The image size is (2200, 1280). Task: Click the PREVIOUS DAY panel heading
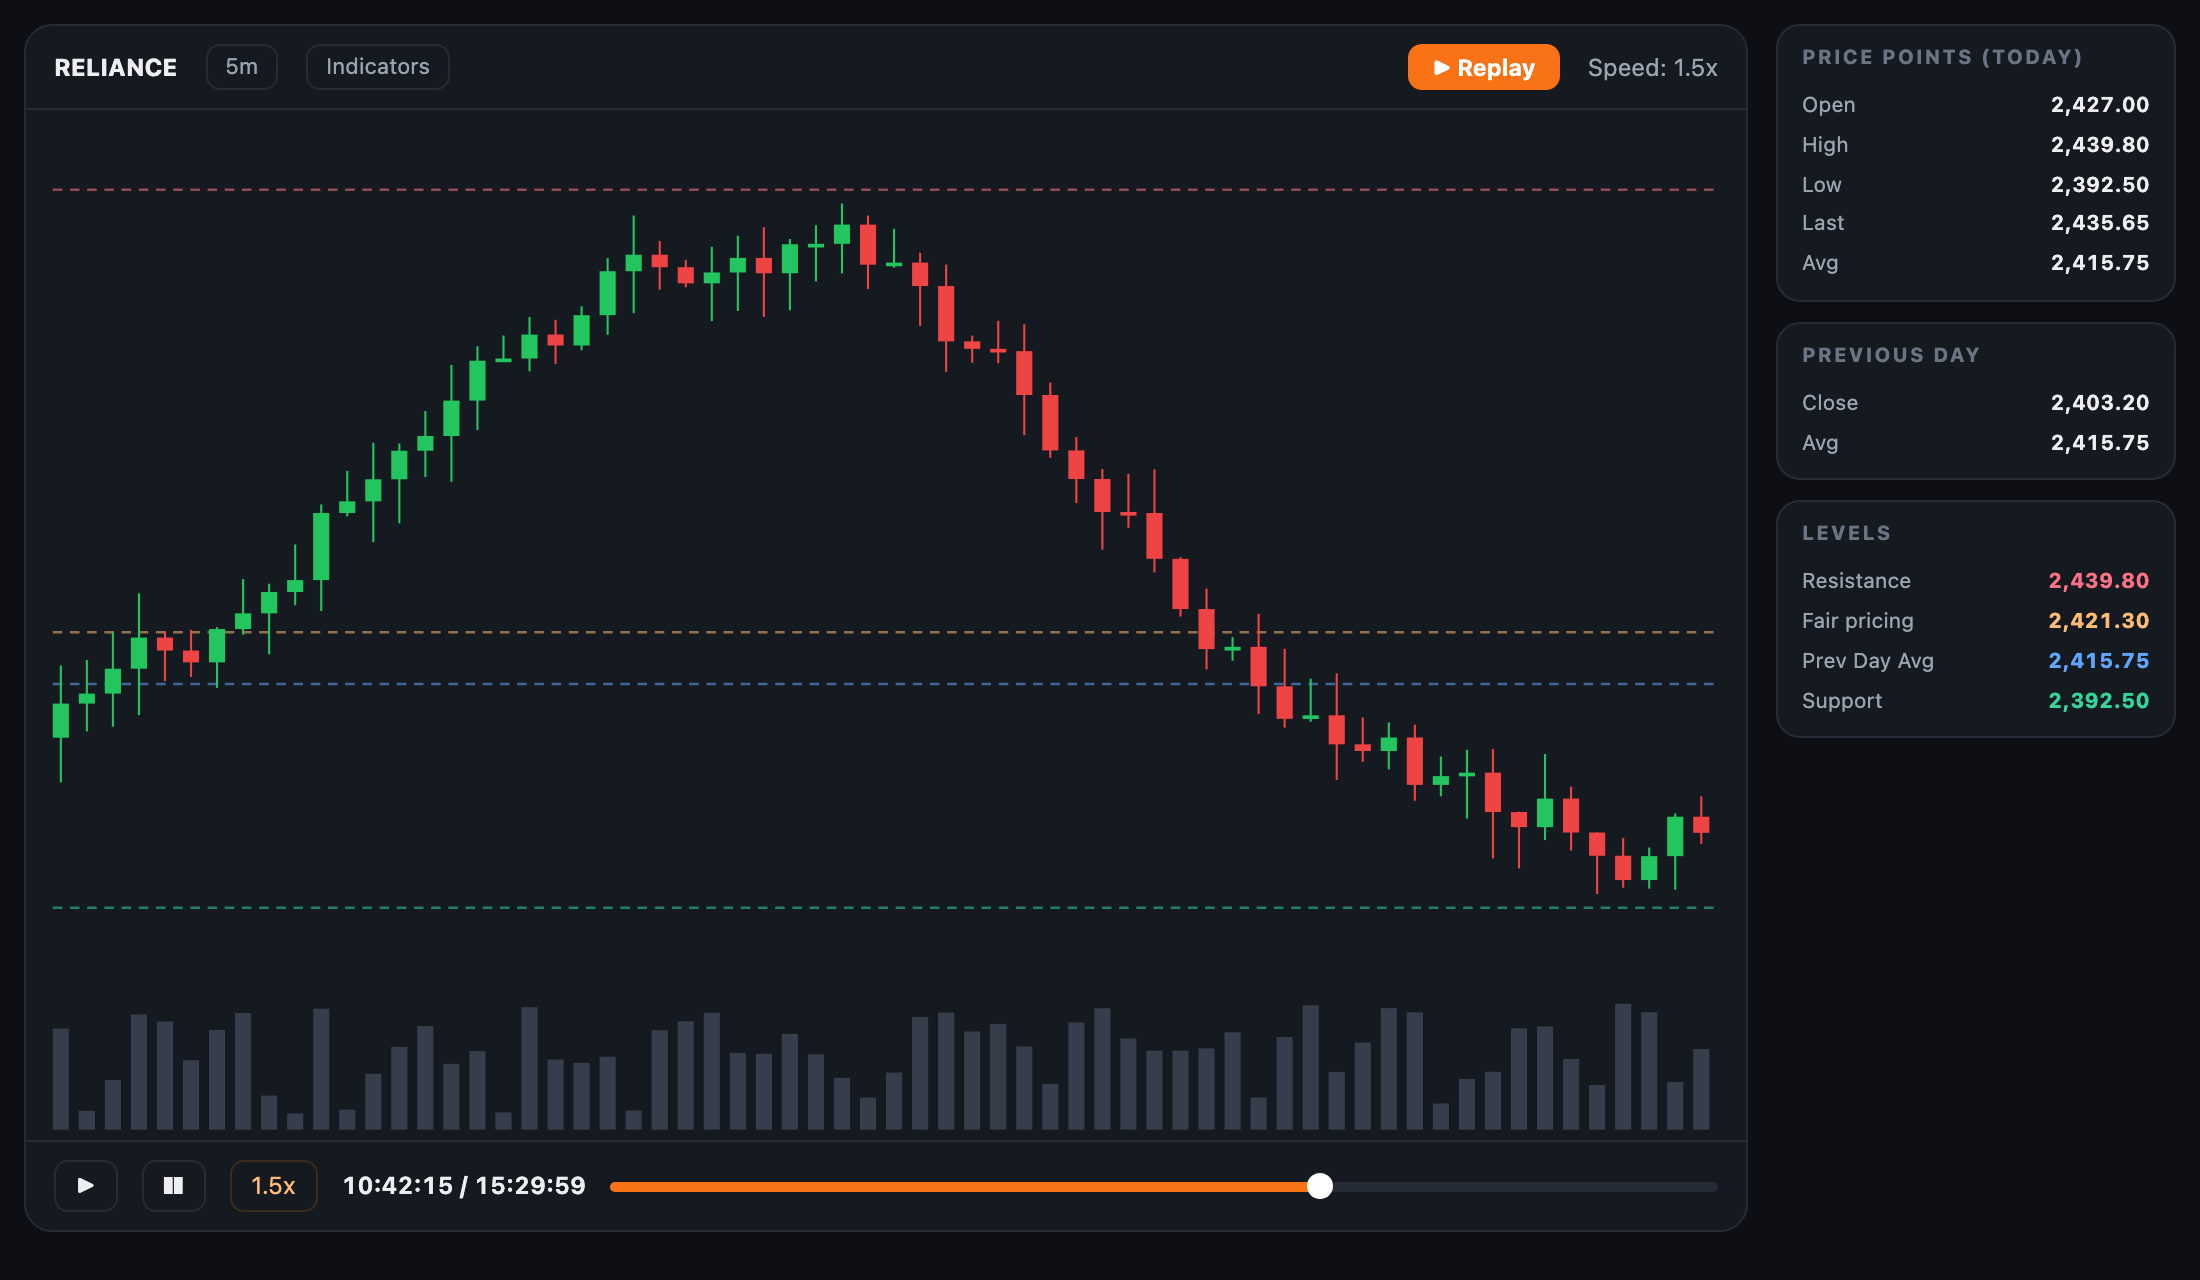coord(1891,355)
